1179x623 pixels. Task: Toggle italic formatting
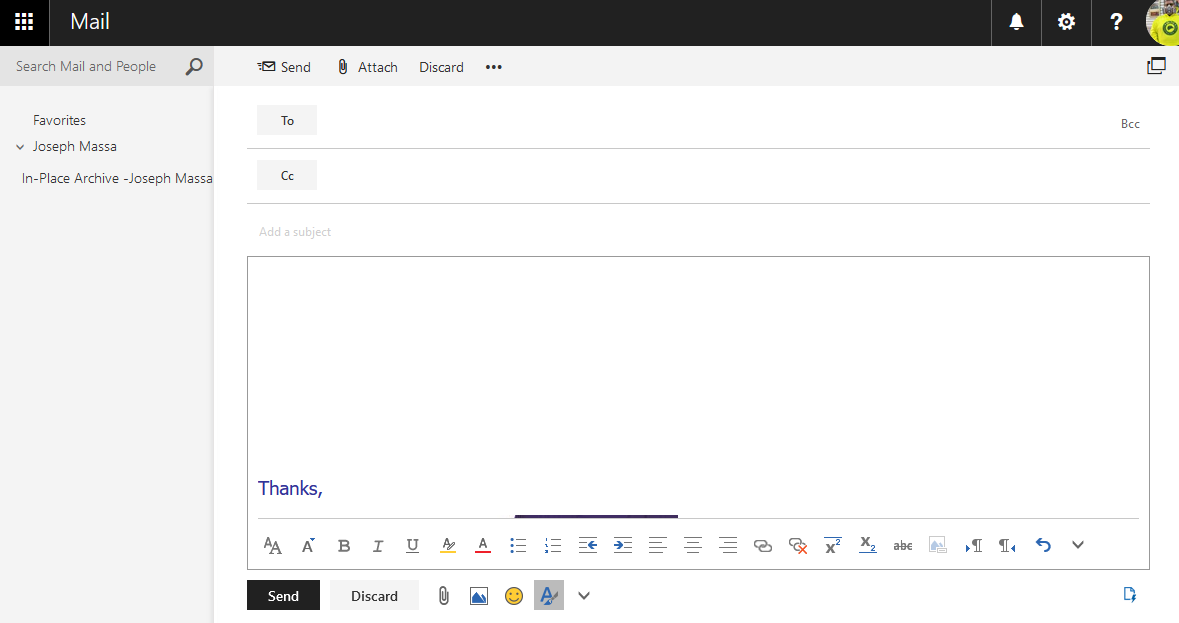378,545
